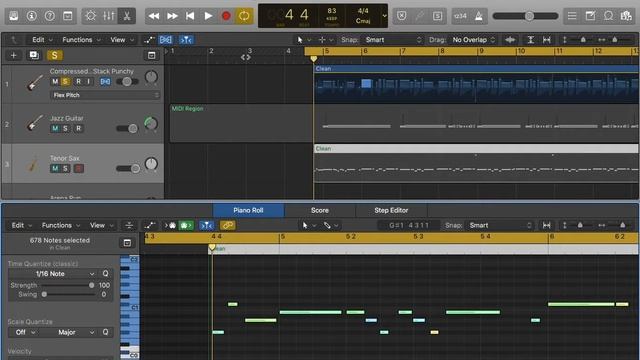Open Drag mode No Overlap dropdown
Viewport: 640px width, 360px height.
click(473, 40)
